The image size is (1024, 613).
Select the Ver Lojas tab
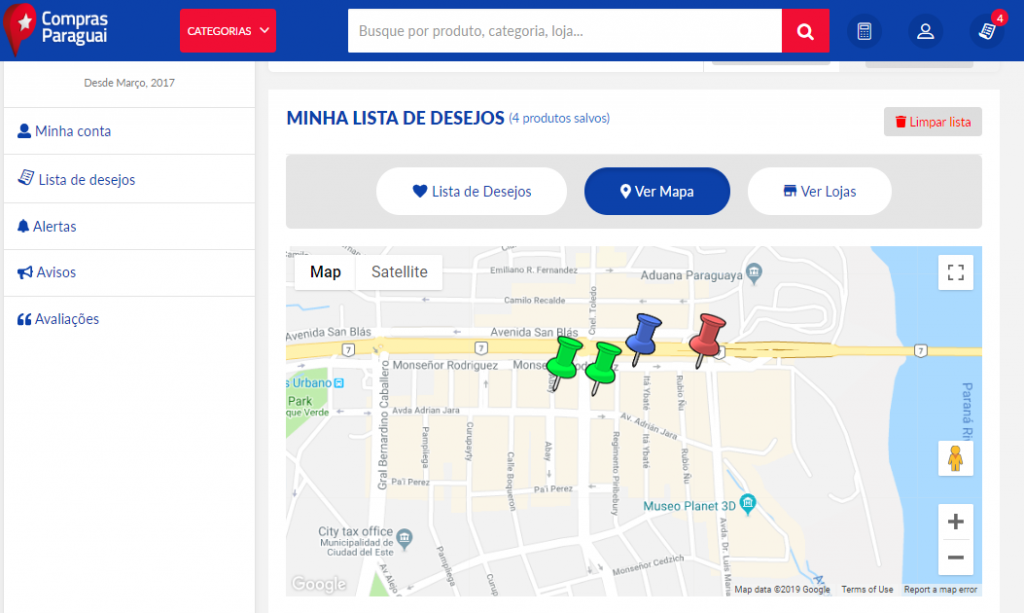[x=819, y=191]
